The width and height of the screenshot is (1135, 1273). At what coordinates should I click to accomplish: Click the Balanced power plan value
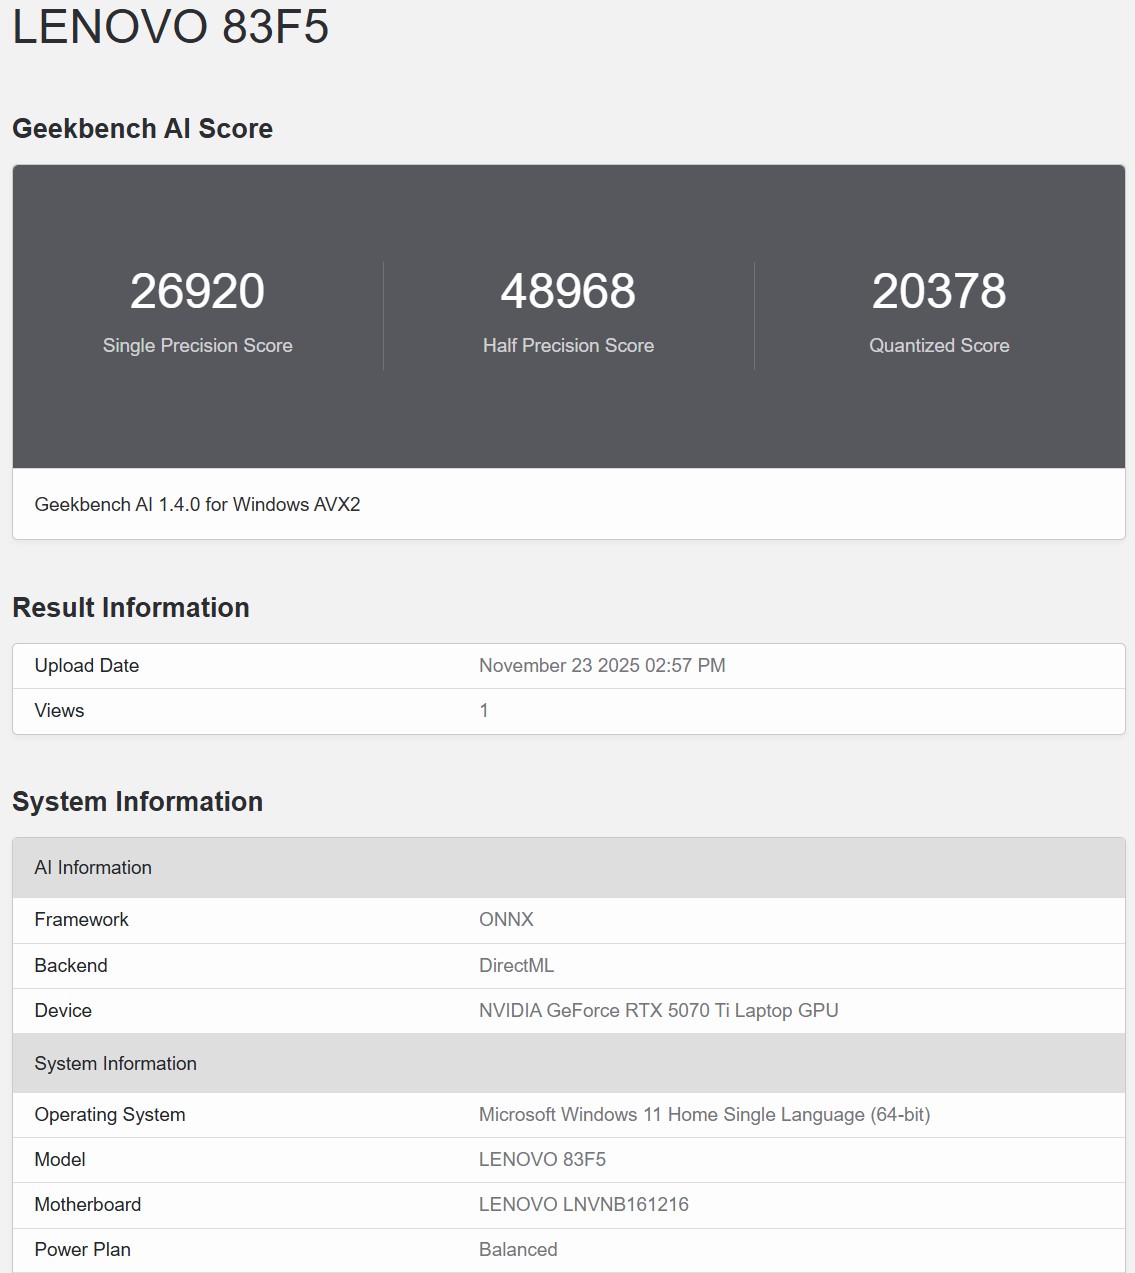click(518, 1249)
